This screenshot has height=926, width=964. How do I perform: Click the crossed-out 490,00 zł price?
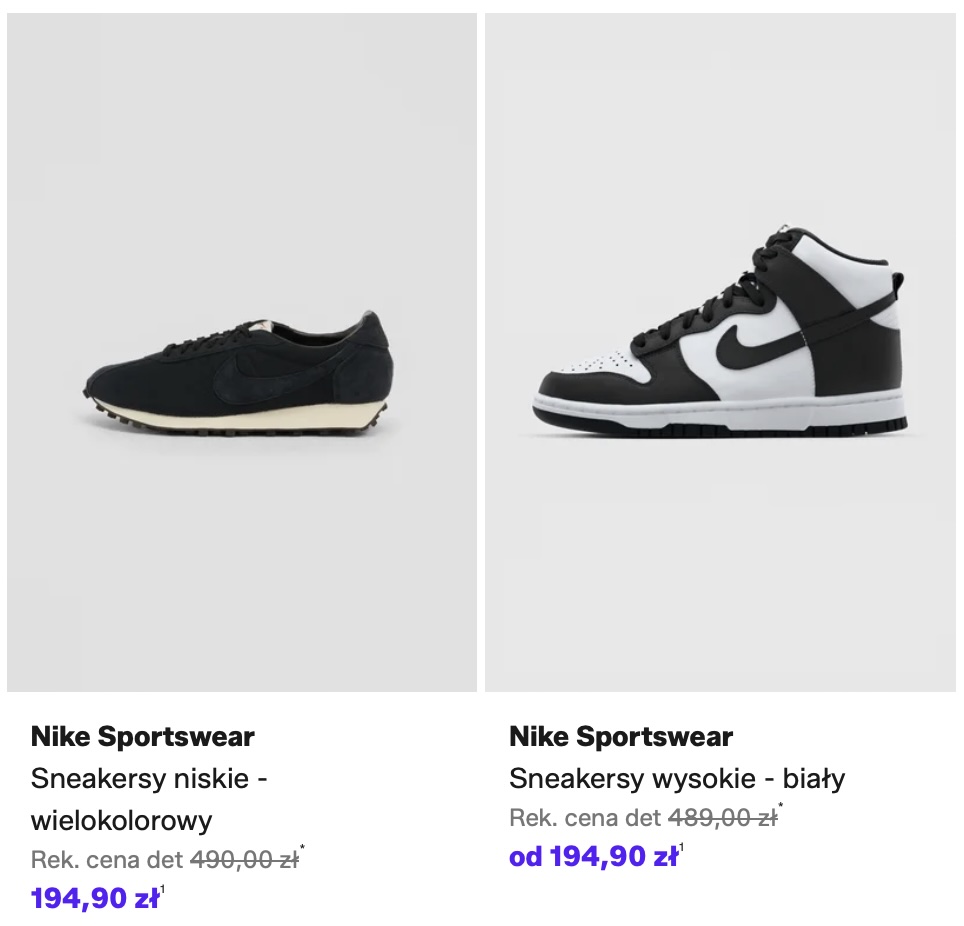point(244,860)
